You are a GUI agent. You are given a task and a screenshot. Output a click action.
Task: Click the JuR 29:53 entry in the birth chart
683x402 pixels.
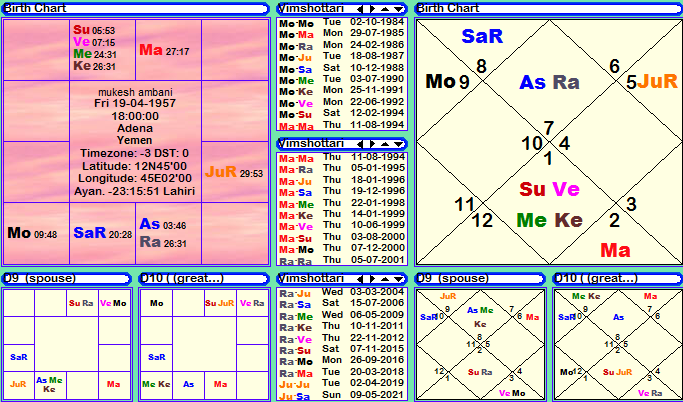(x=234, y=172)
